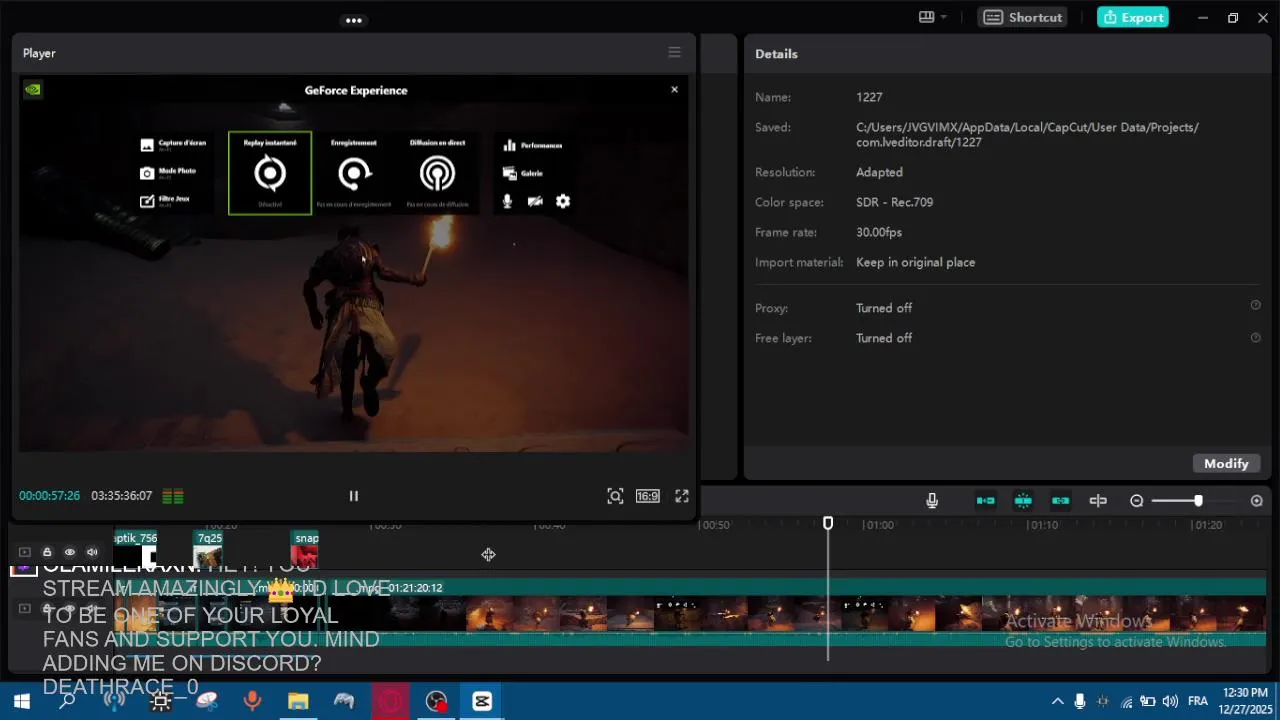1280x720 pixels.
Task: Close the GeForce Experience overlay
Action: [x=674, y=90]
